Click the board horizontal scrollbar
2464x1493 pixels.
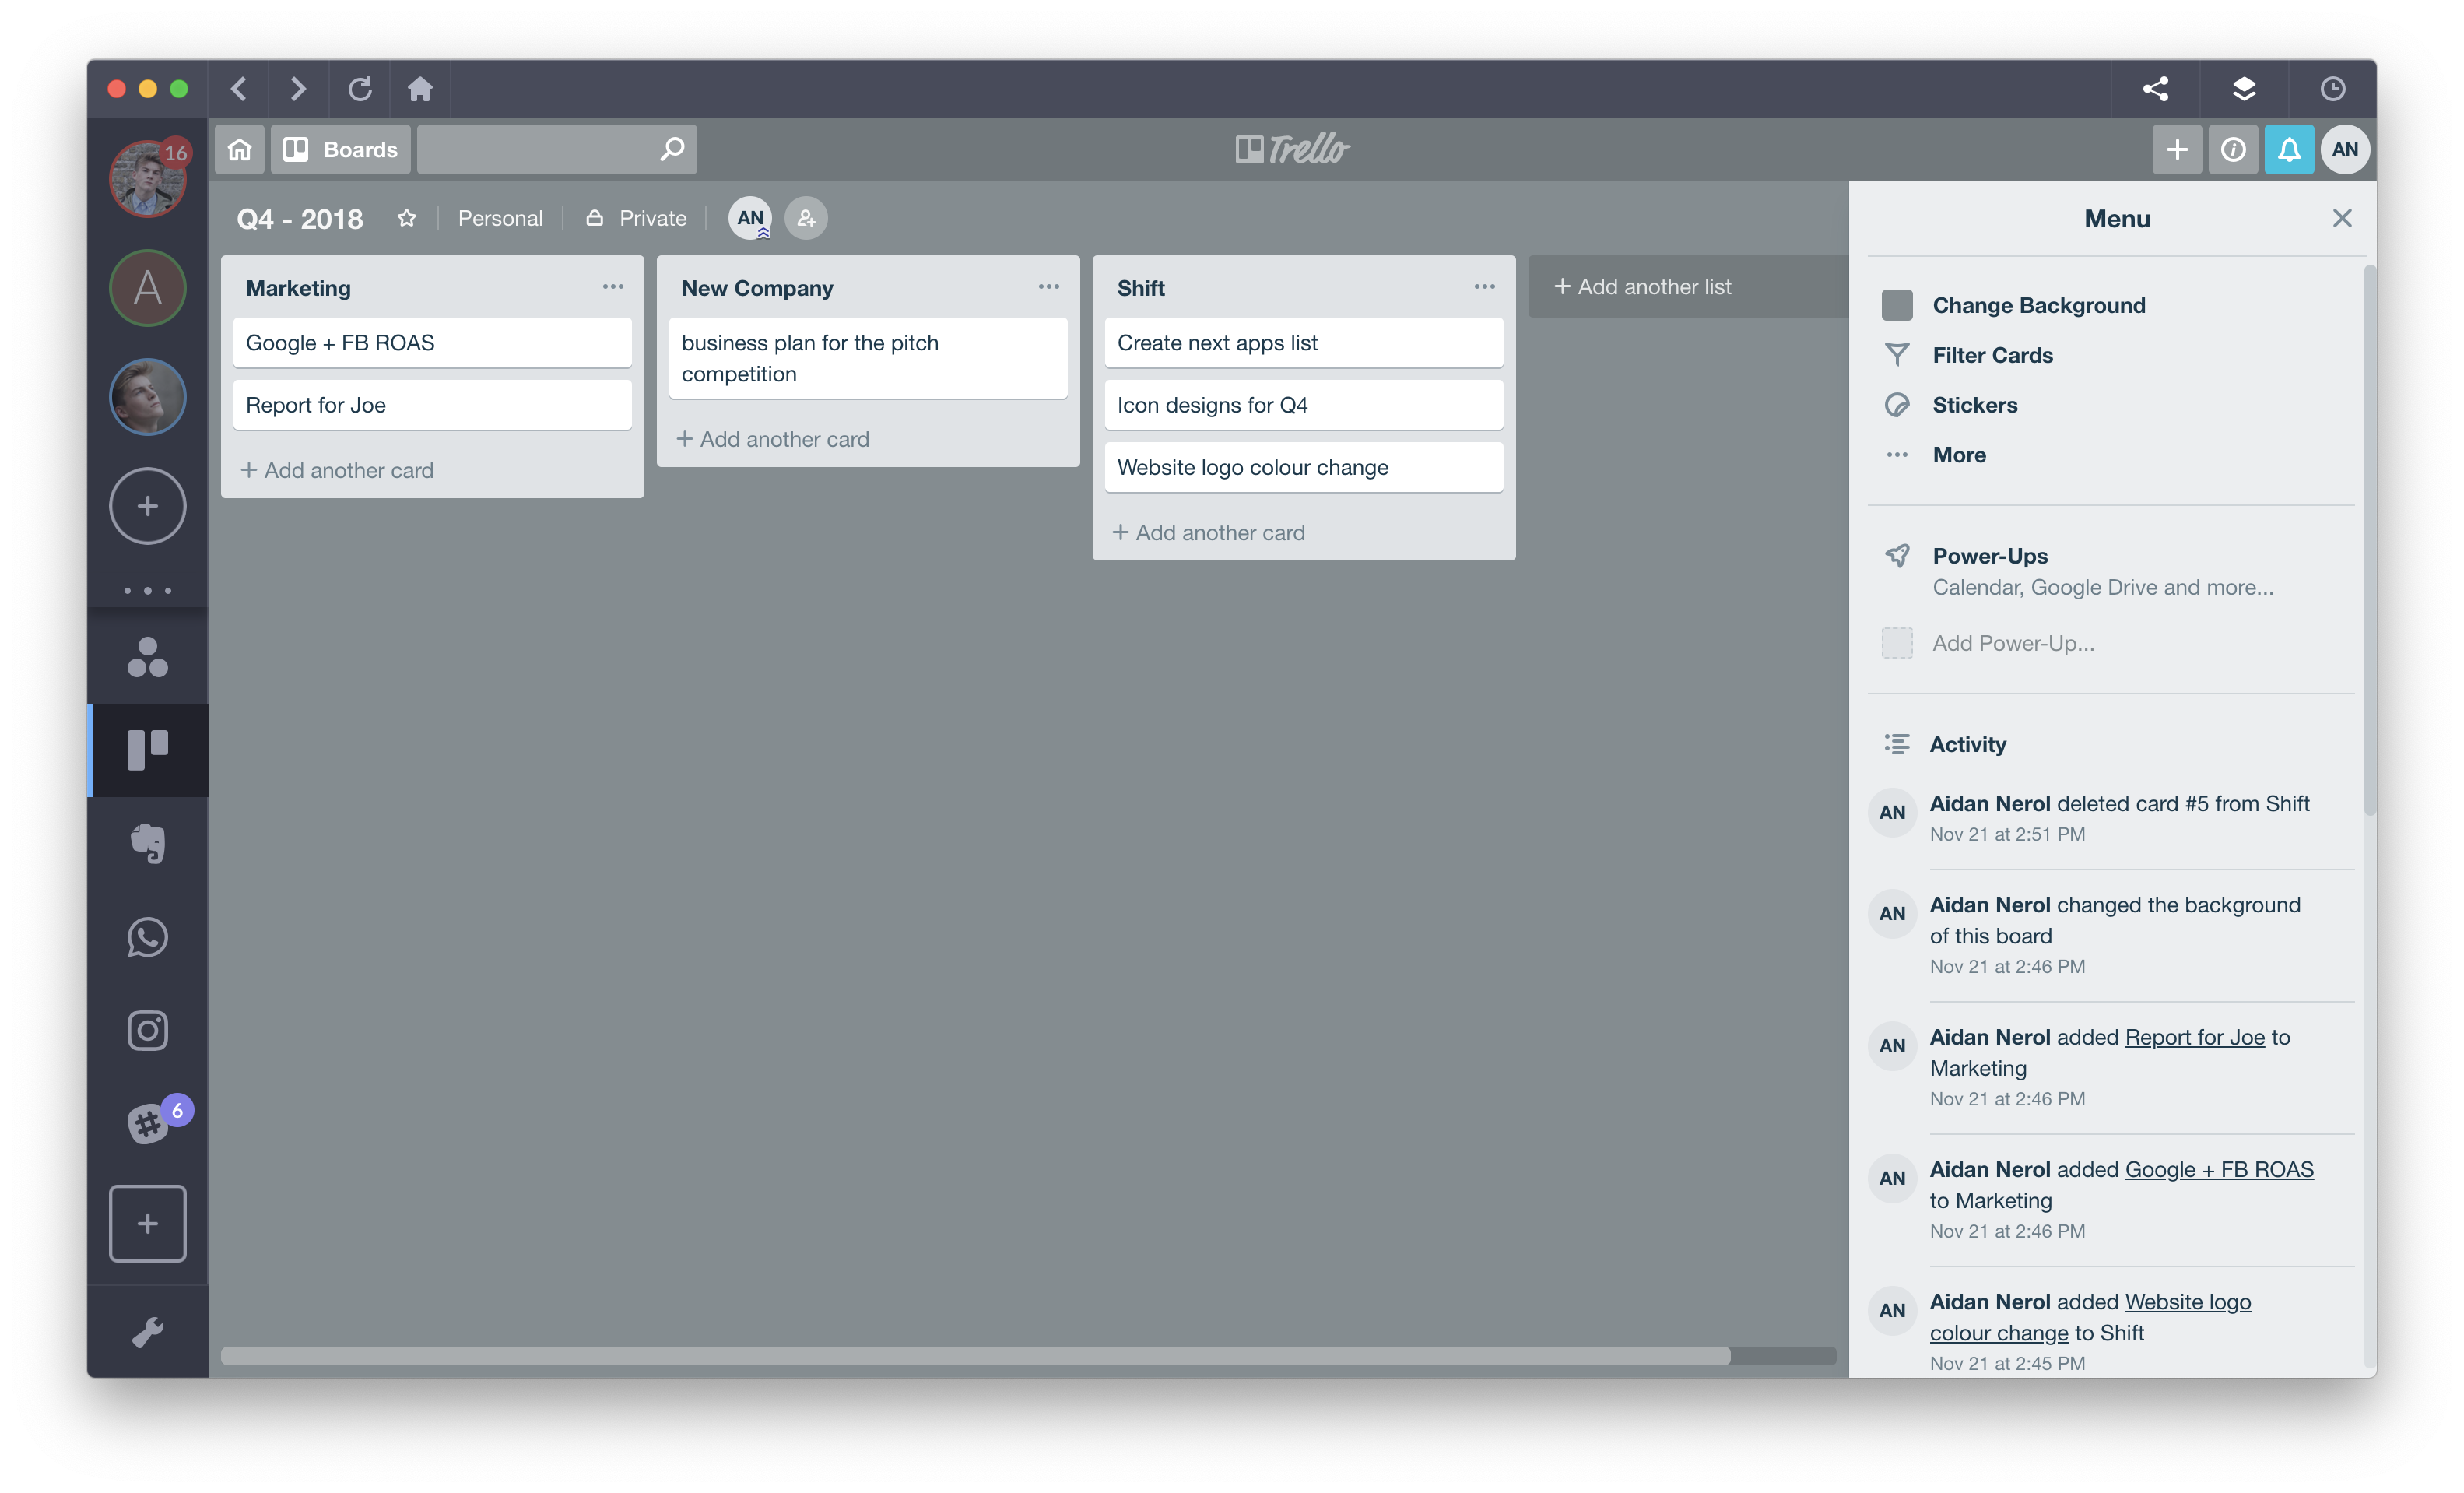pos(975,1356)
